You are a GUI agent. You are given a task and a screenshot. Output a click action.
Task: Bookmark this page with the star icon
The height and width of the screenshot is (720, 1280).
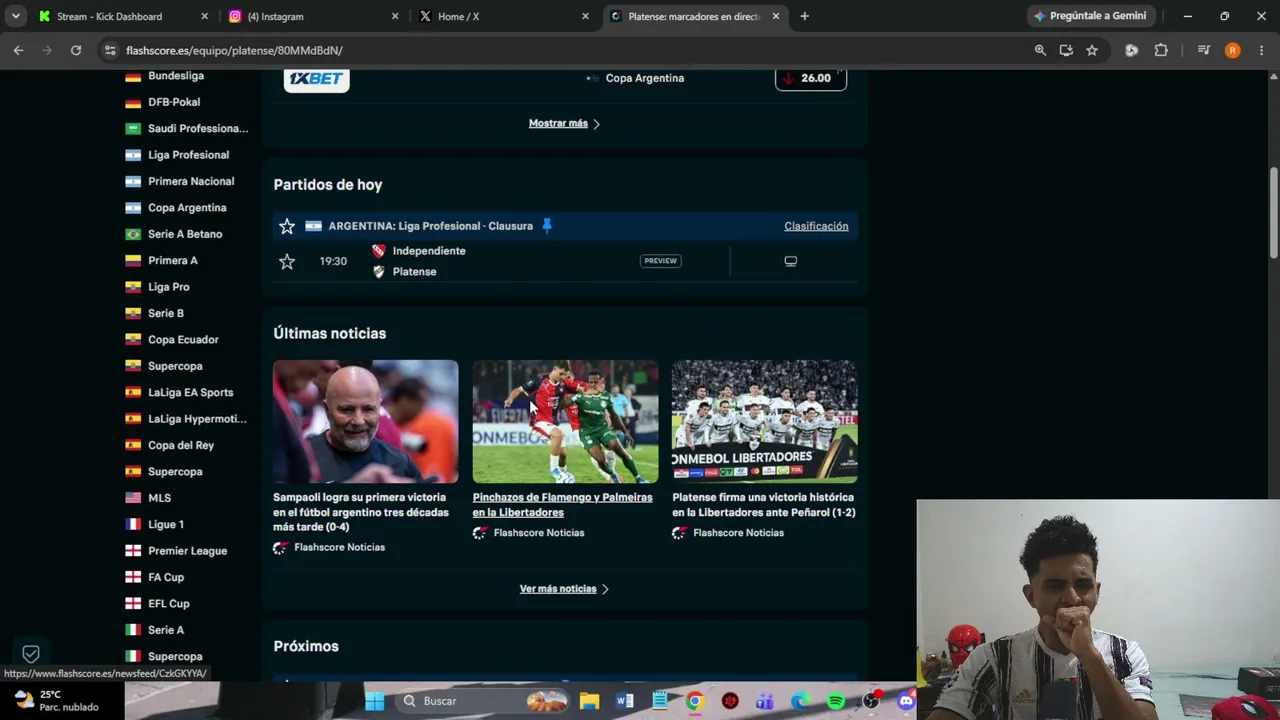[1092, 50]
